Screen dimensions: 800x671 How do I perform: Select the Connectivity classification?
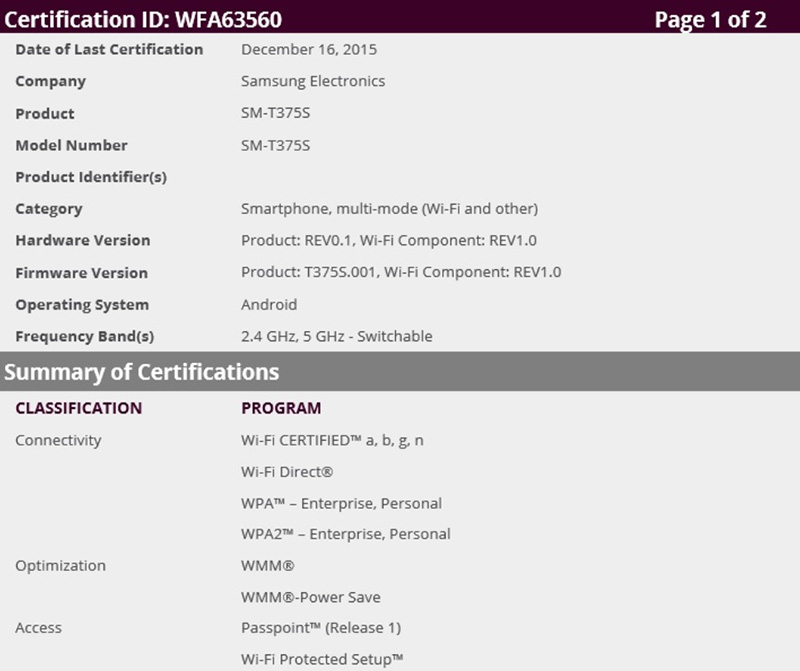pos(58,440)
